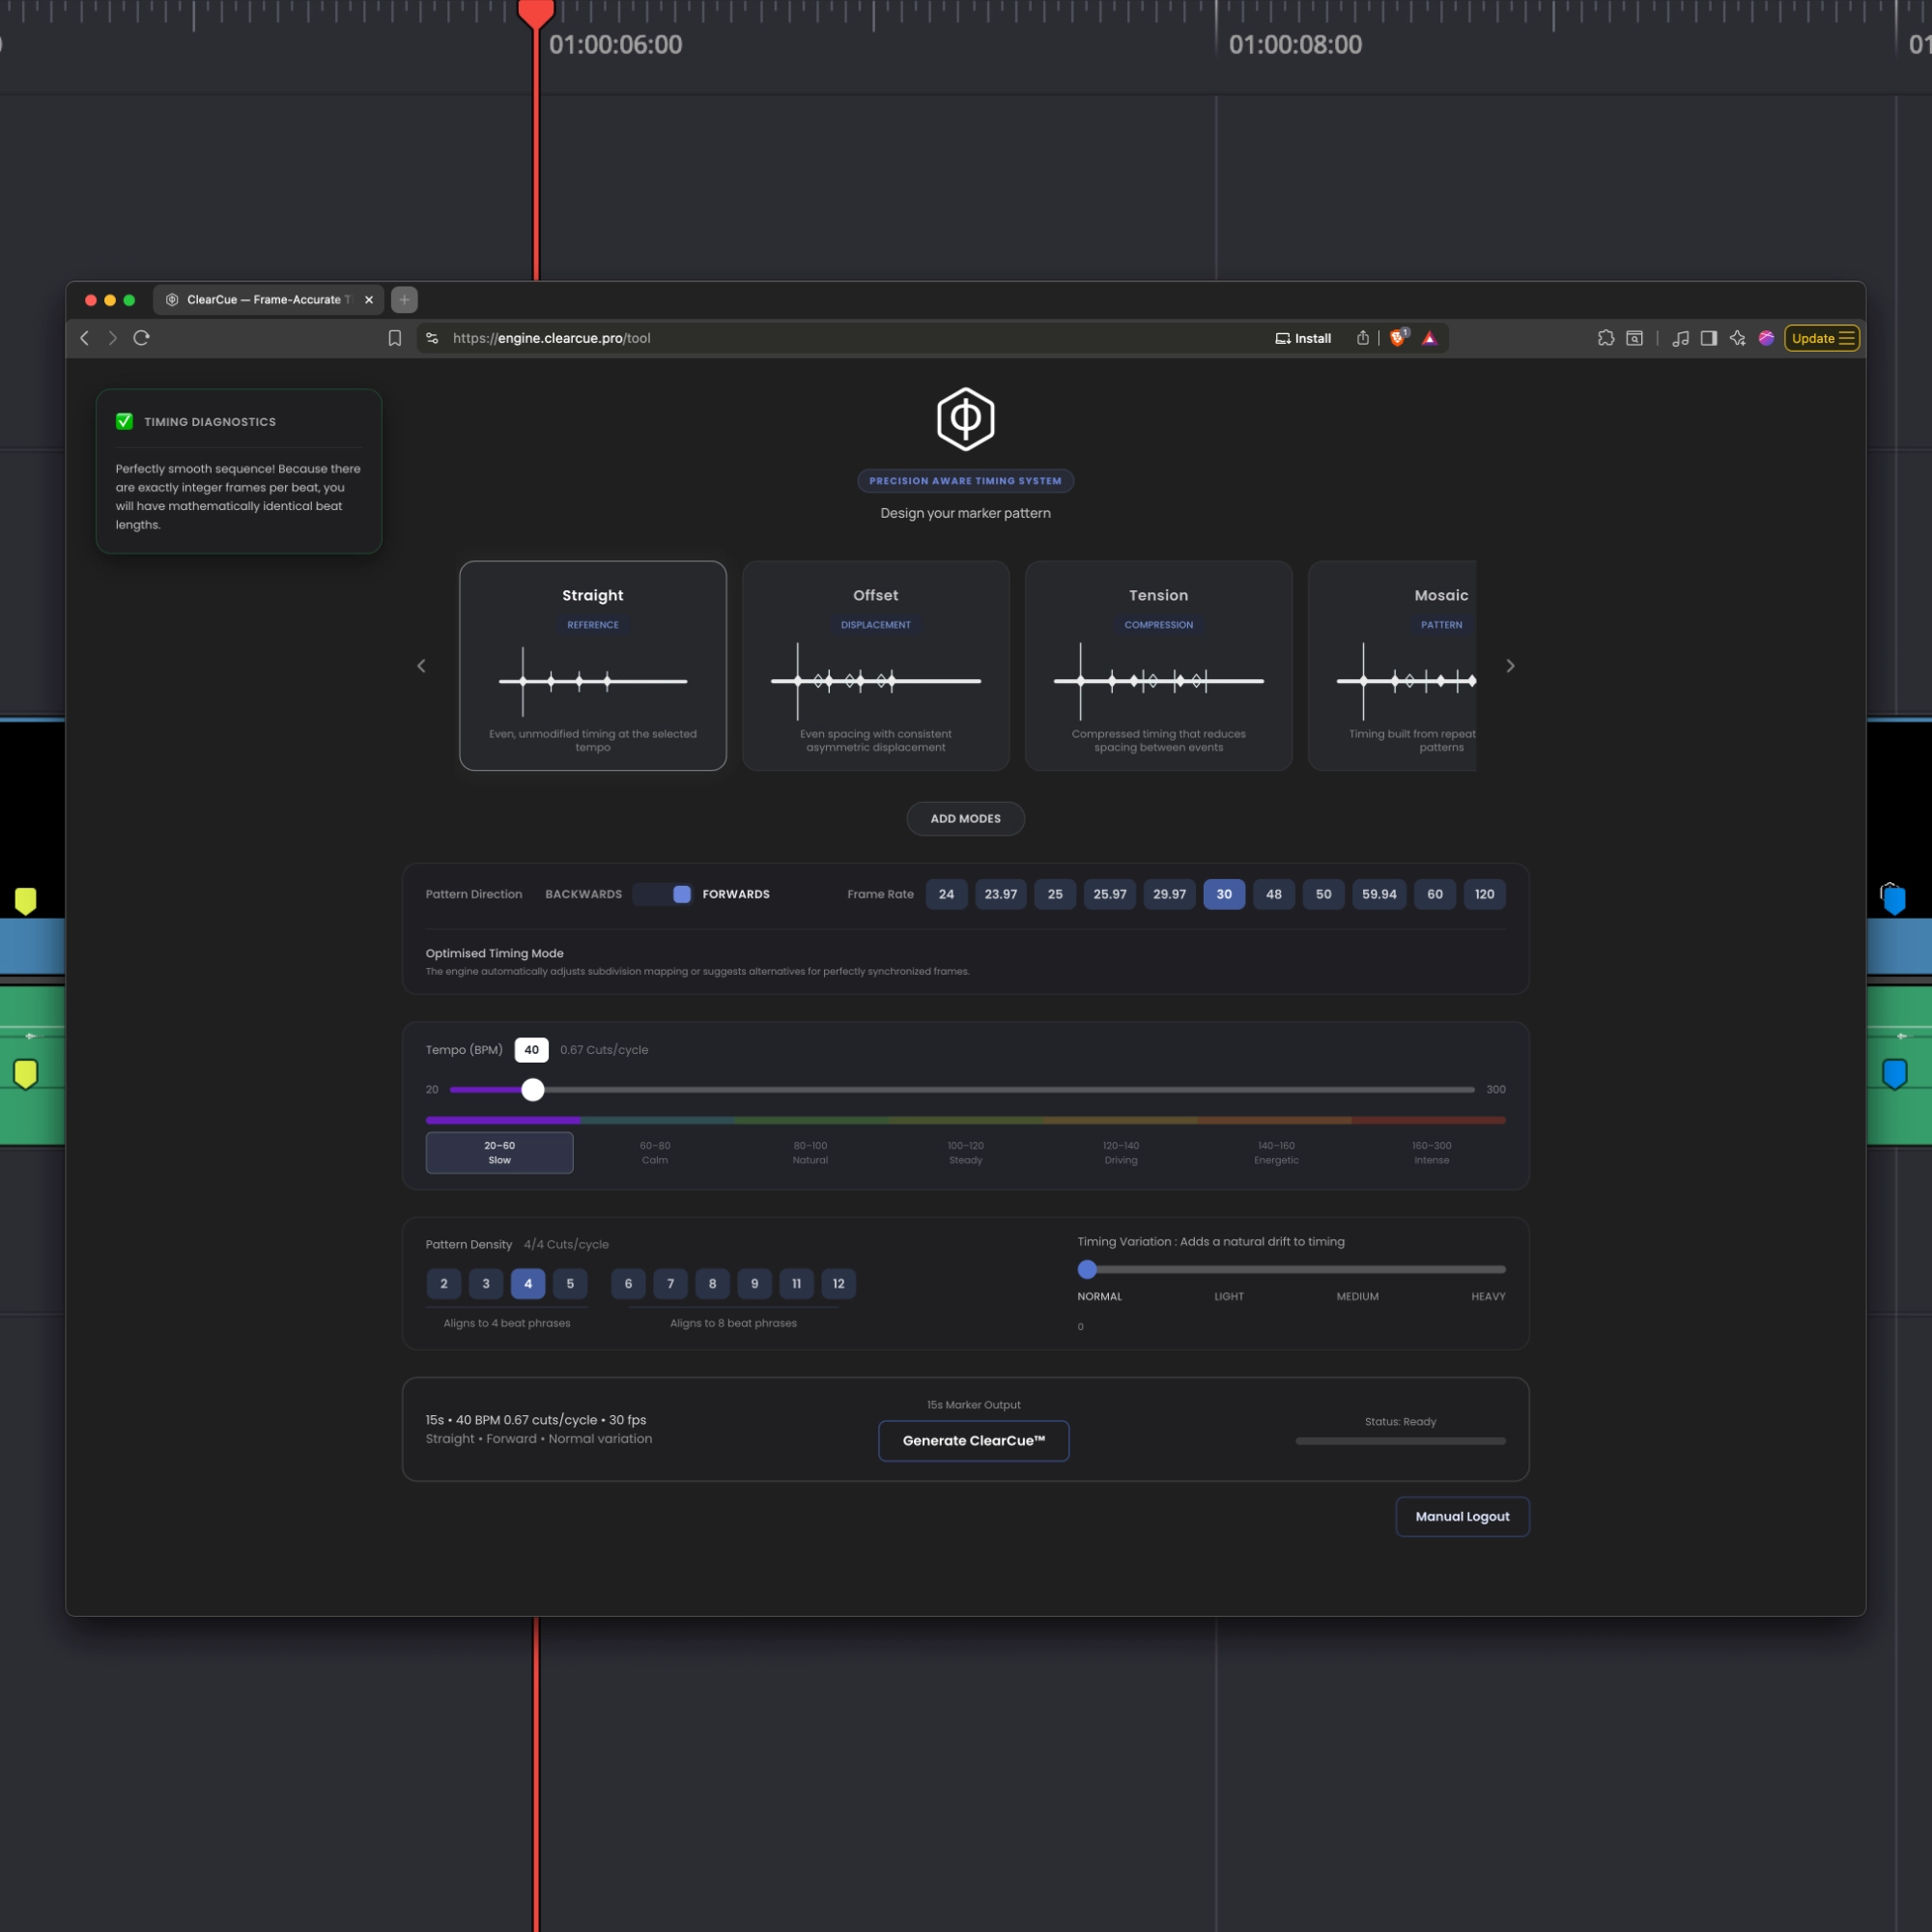
Task: Select the Mosaic pattern card
Action: click(x=1392, y=665)
